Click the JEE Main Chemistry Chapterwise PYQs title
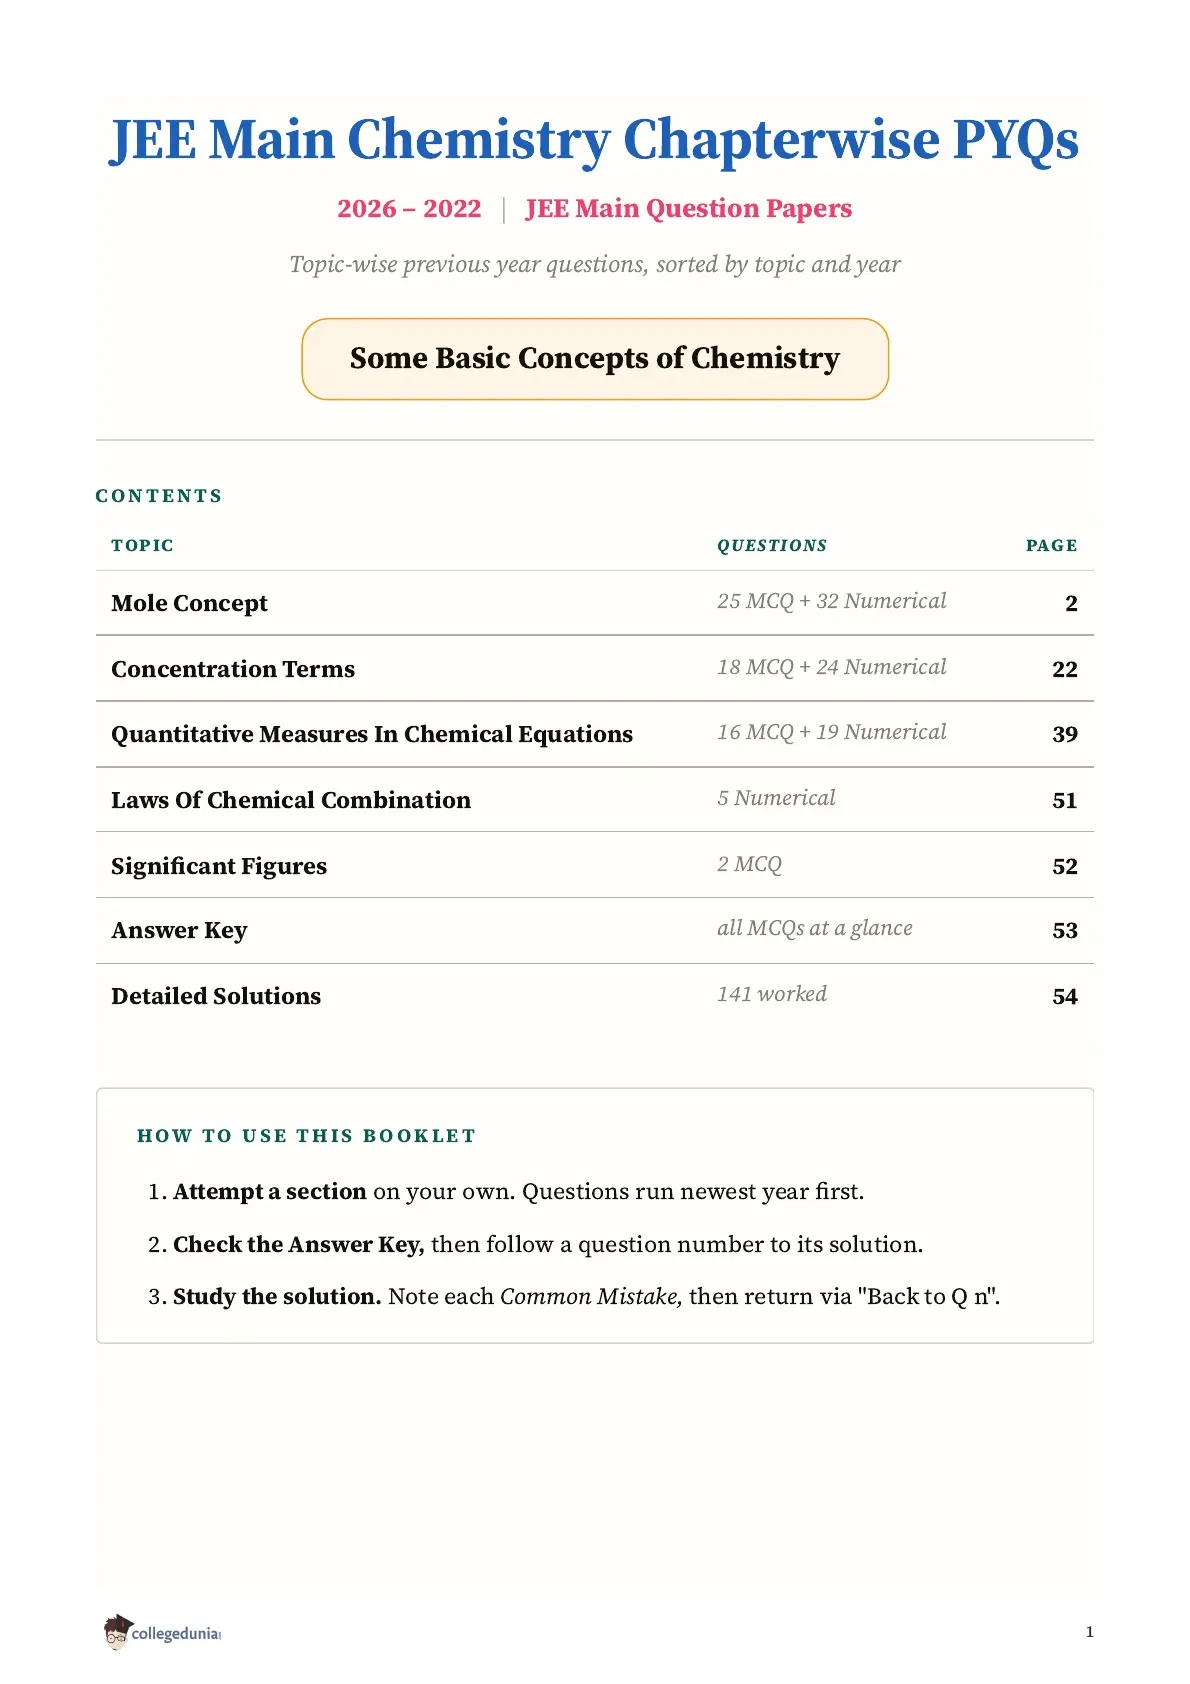Image resolution: width=1190 pixels, height=1684 pixels. [594, 139]
